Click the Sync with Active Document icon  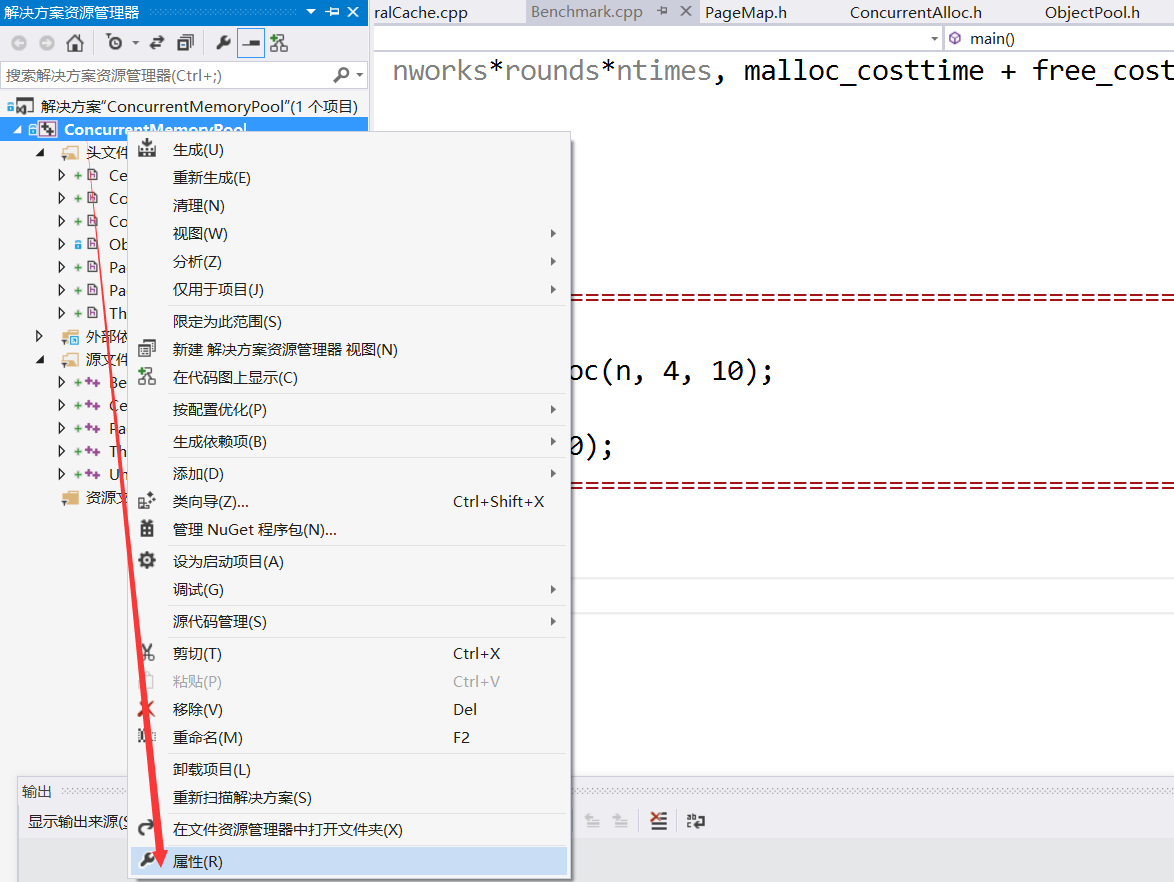157,43
